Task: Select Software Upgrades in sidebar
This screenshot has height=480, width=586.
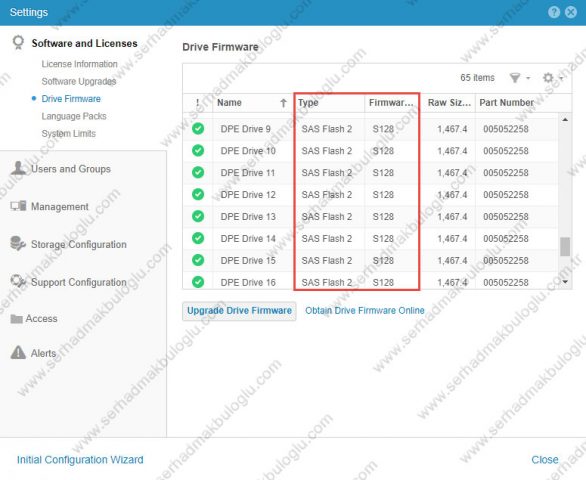Action: (78, 81)
